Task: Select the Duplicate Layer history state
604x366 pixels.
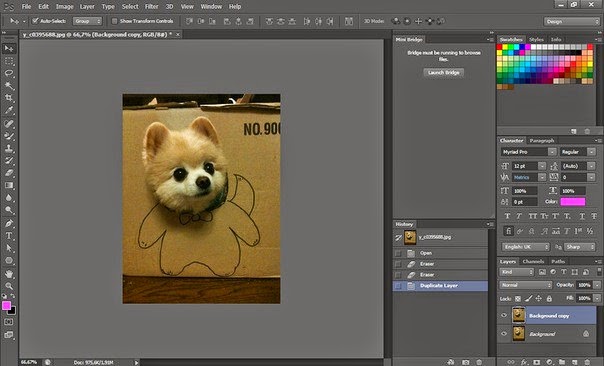Action: point(440,285)
